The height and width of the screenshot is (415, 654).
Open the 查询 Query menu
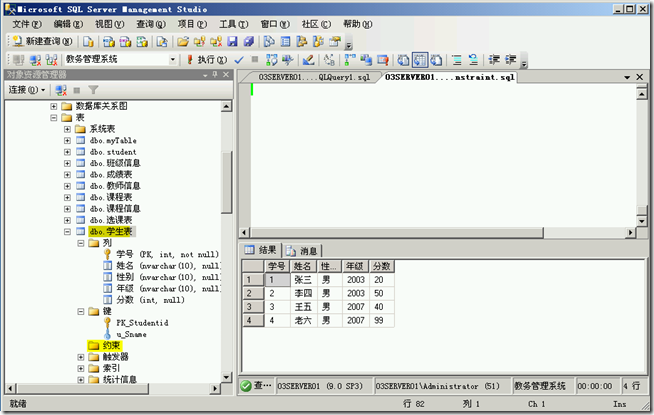[x=151, y=24]
